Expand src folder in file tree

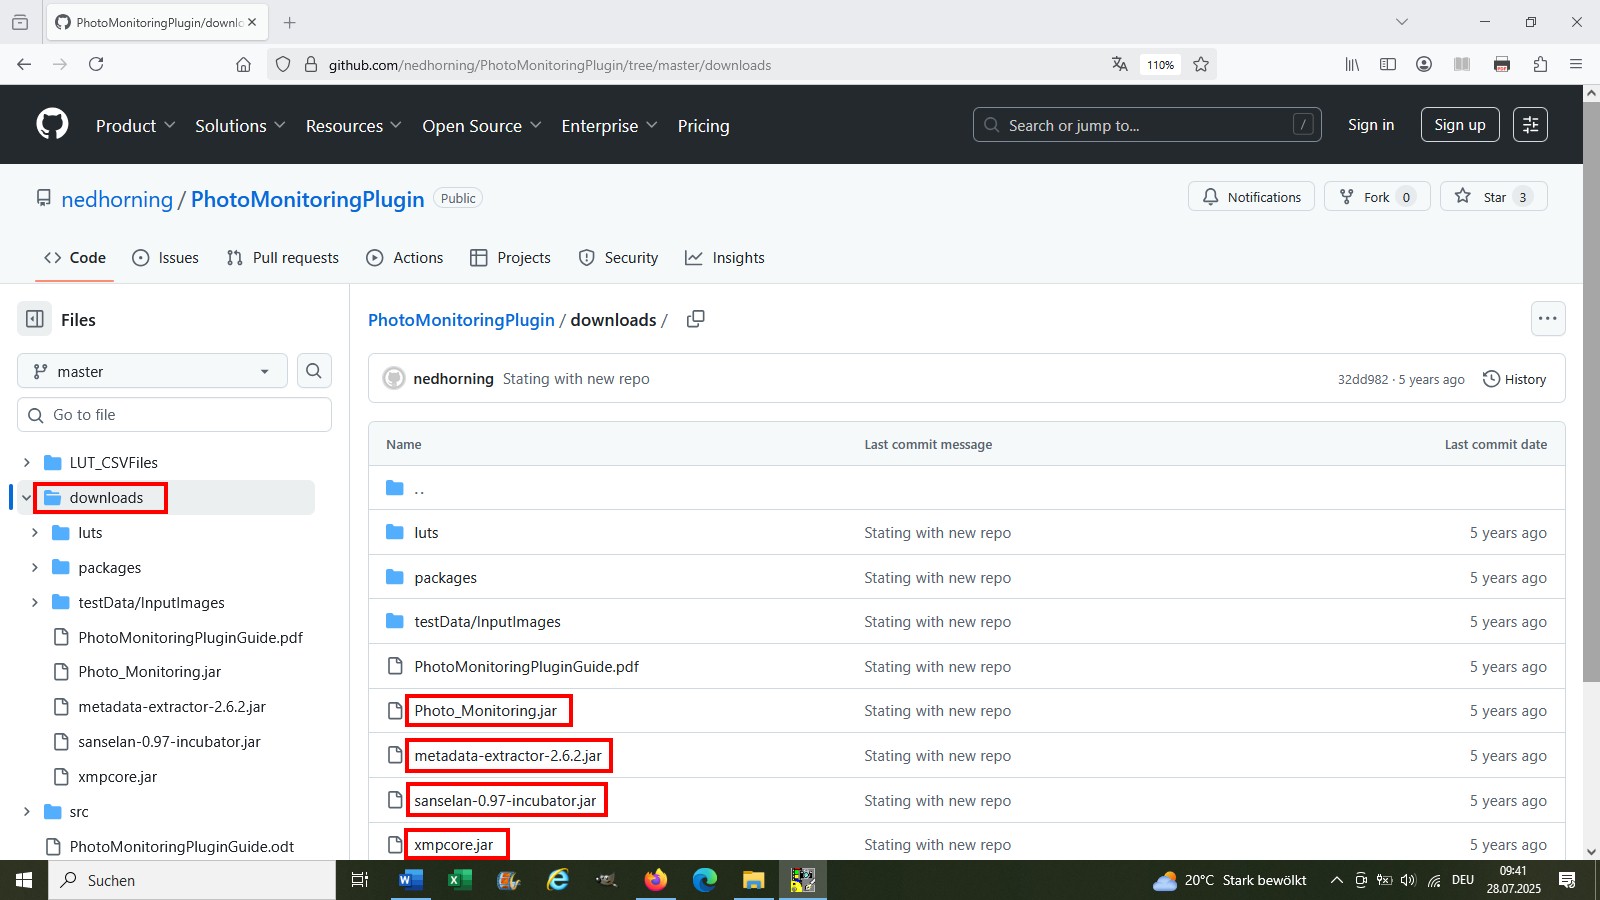pyautogui.click(x=27, y=811)
